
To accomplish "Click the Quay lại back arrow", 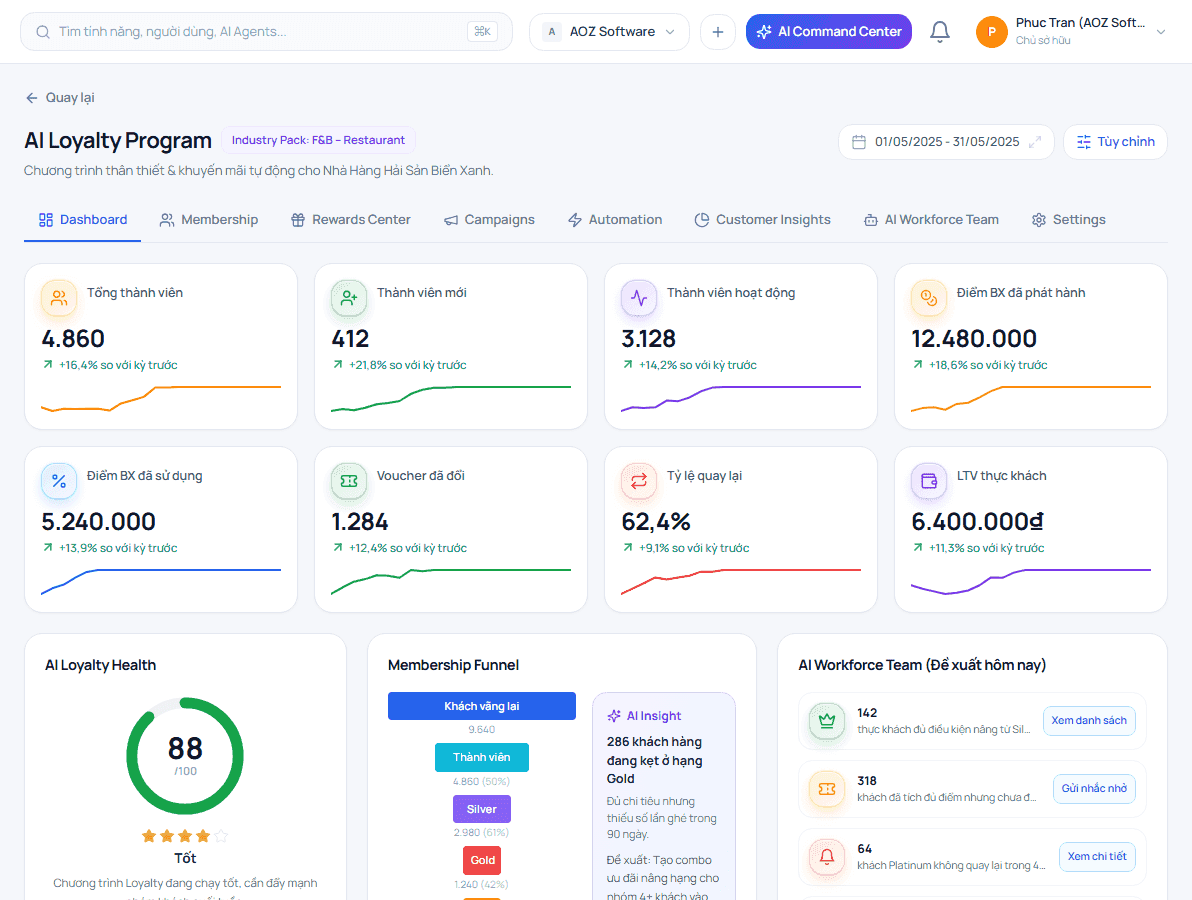I will (x=31, y=98).
